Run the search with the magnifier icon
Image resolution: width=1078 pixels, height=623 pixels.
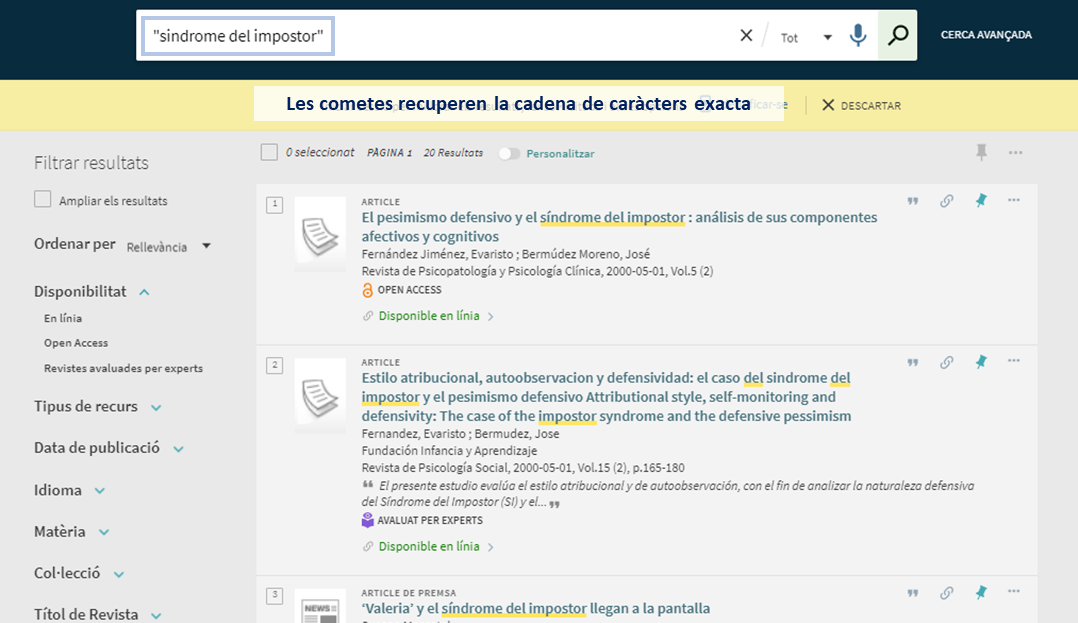(897, 35)
